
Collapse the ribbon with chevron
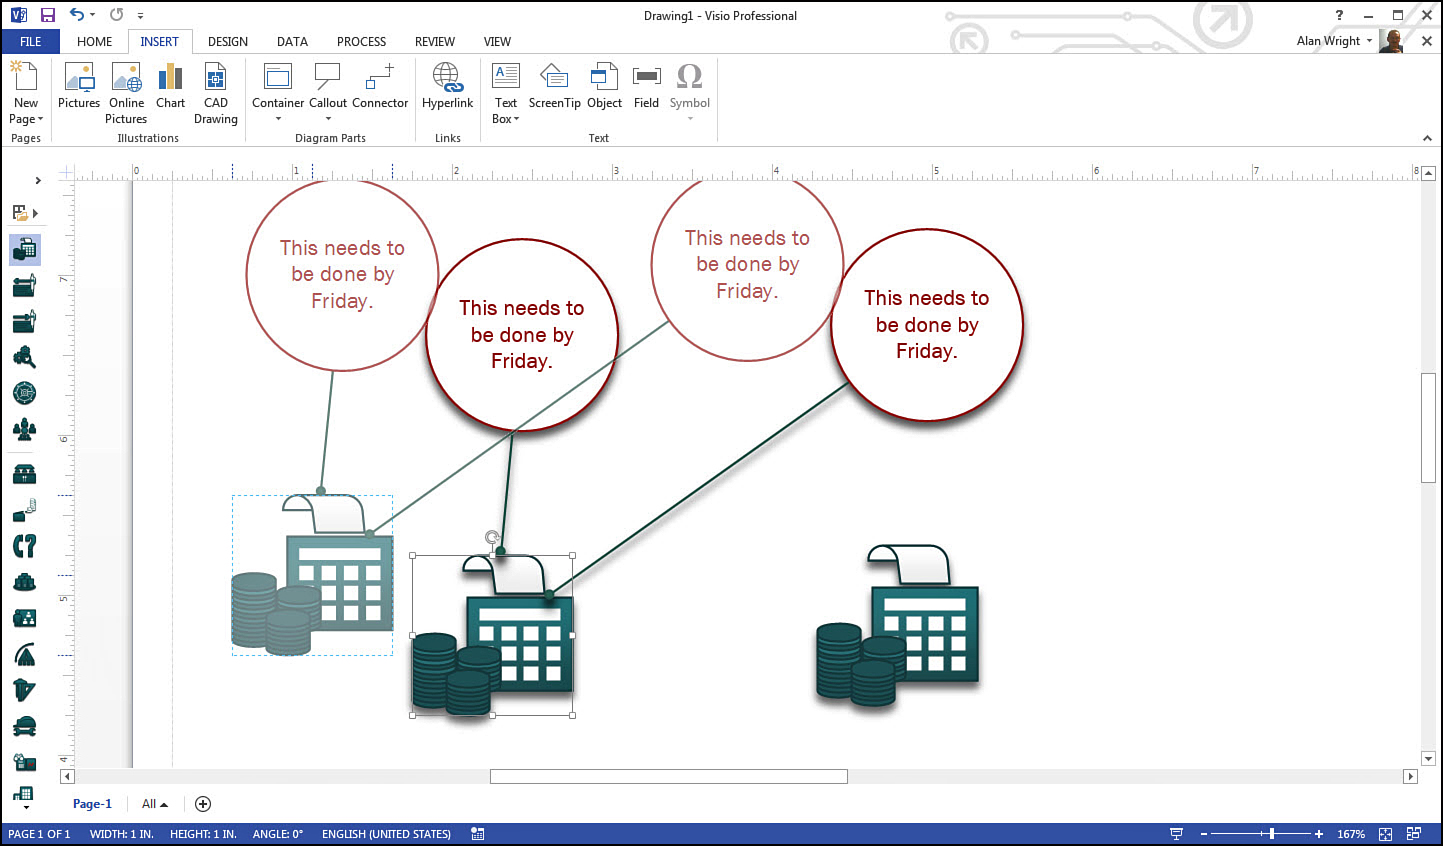point(1427,138)
